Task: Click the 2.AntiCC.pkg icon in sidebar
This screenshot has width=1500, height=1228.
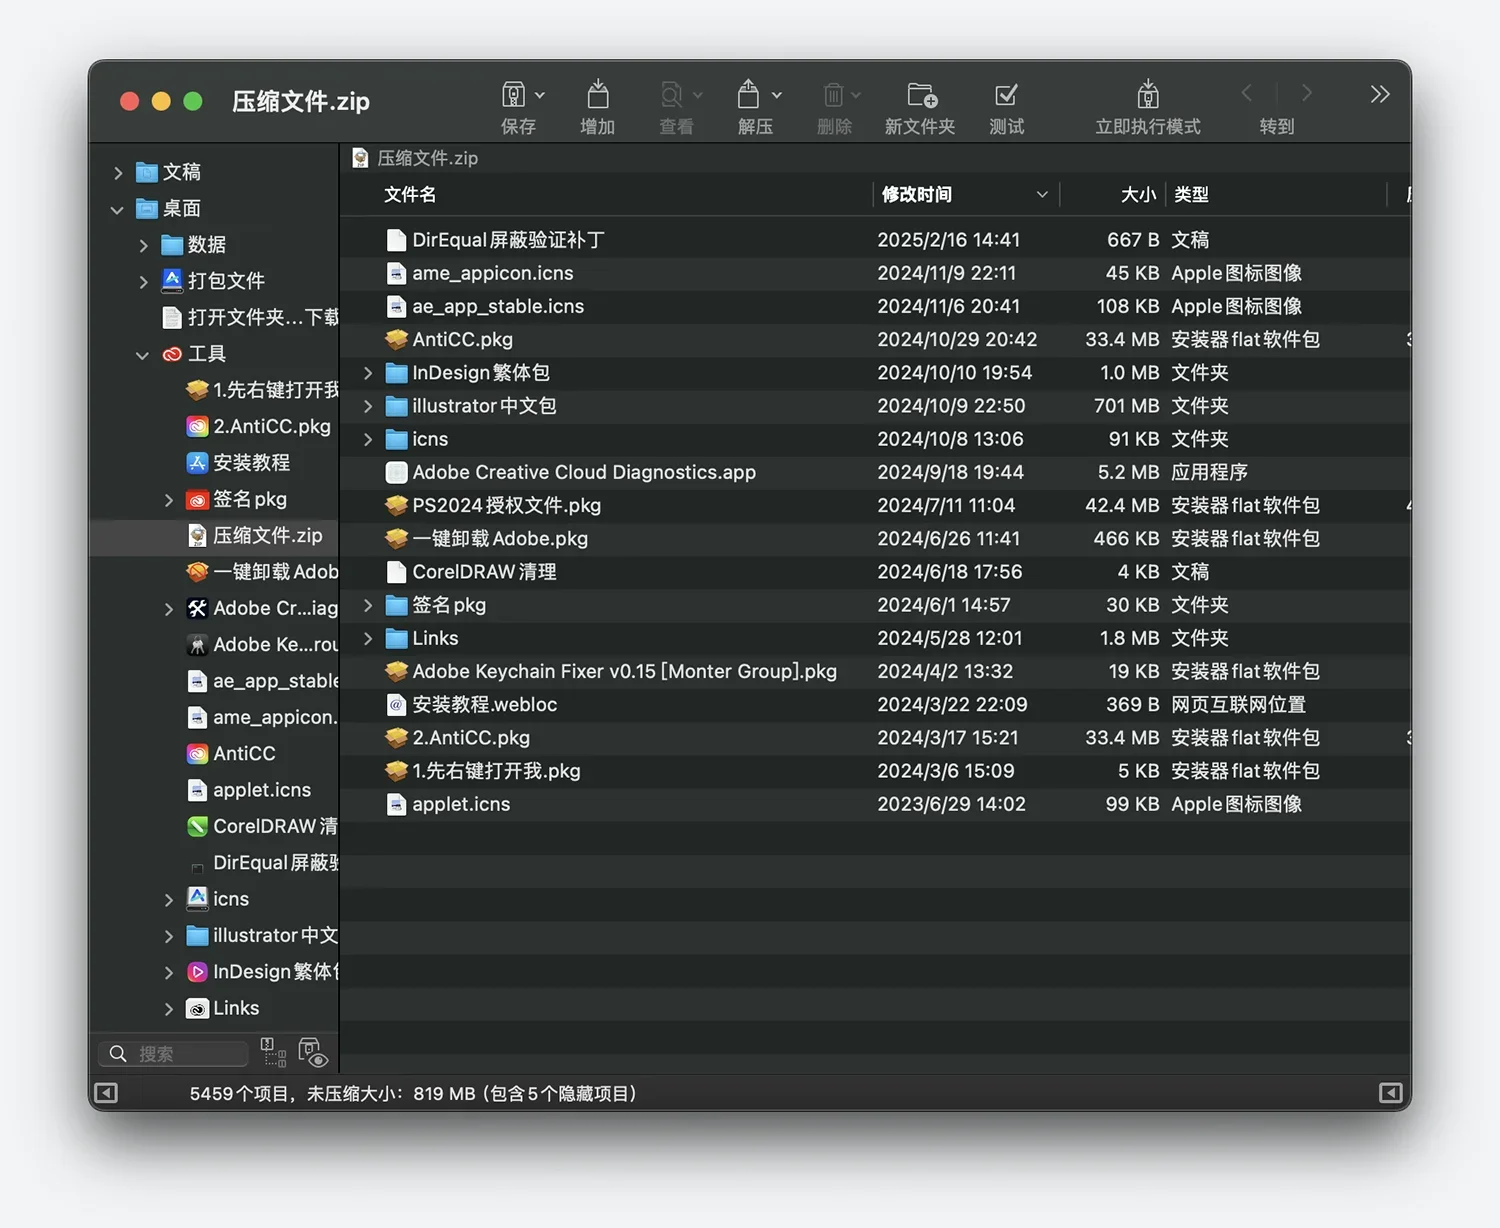Action: pos(198,427)
